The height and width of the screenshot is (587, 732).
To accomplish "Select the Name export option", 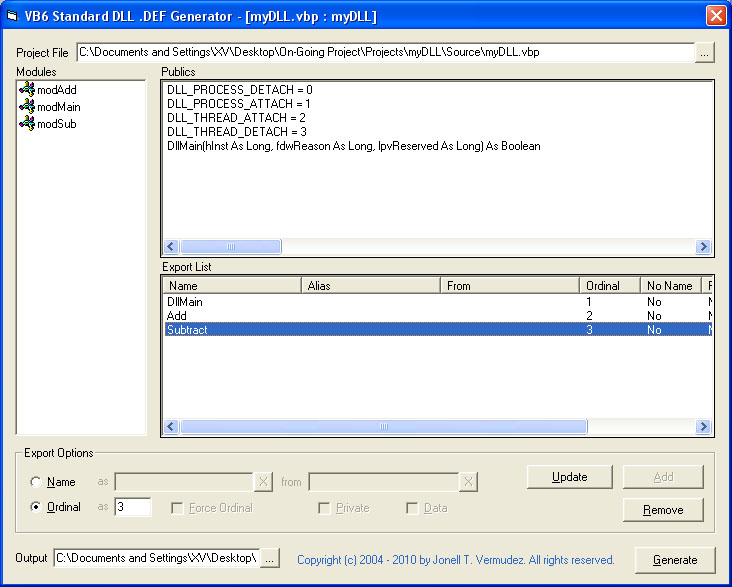I will pos(37,482).
